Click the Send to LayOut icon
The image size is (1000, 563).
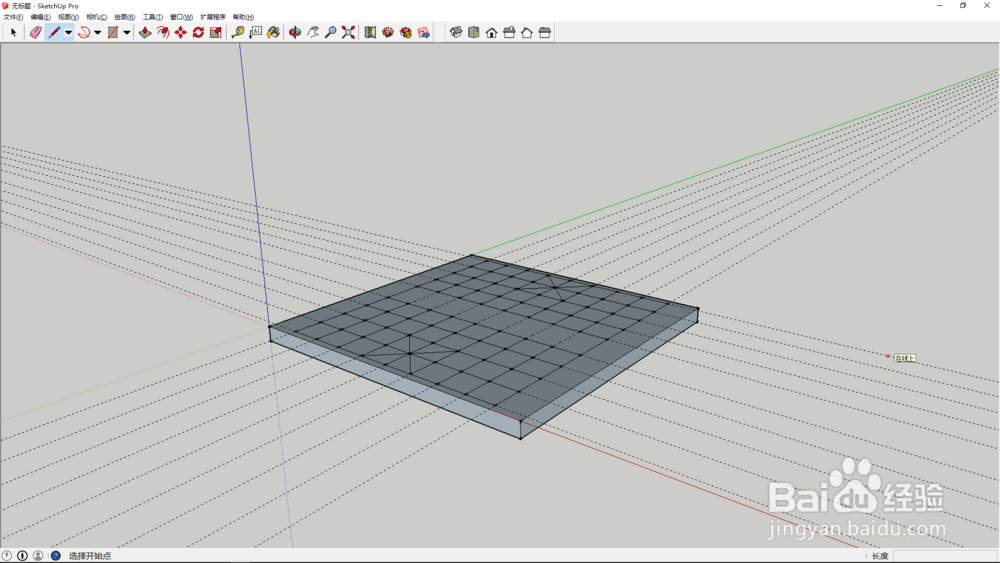(x=423, y=33)
